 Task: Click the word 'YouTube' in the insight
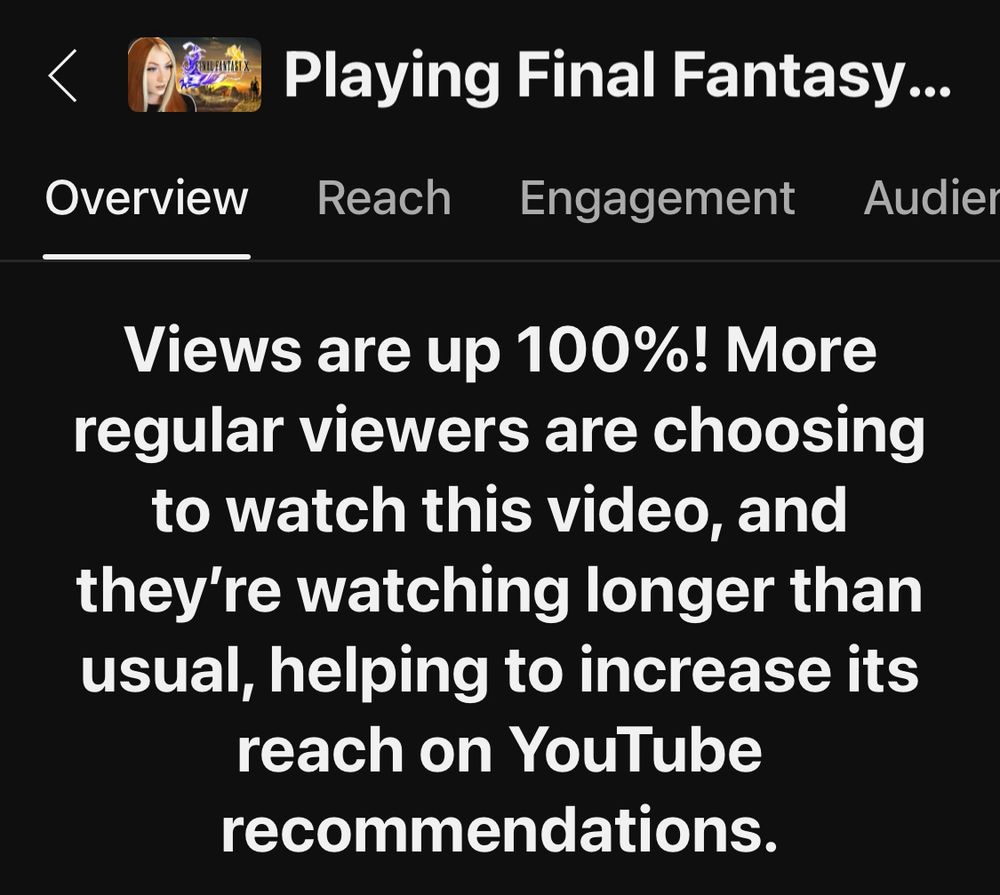tap(635, 750)
